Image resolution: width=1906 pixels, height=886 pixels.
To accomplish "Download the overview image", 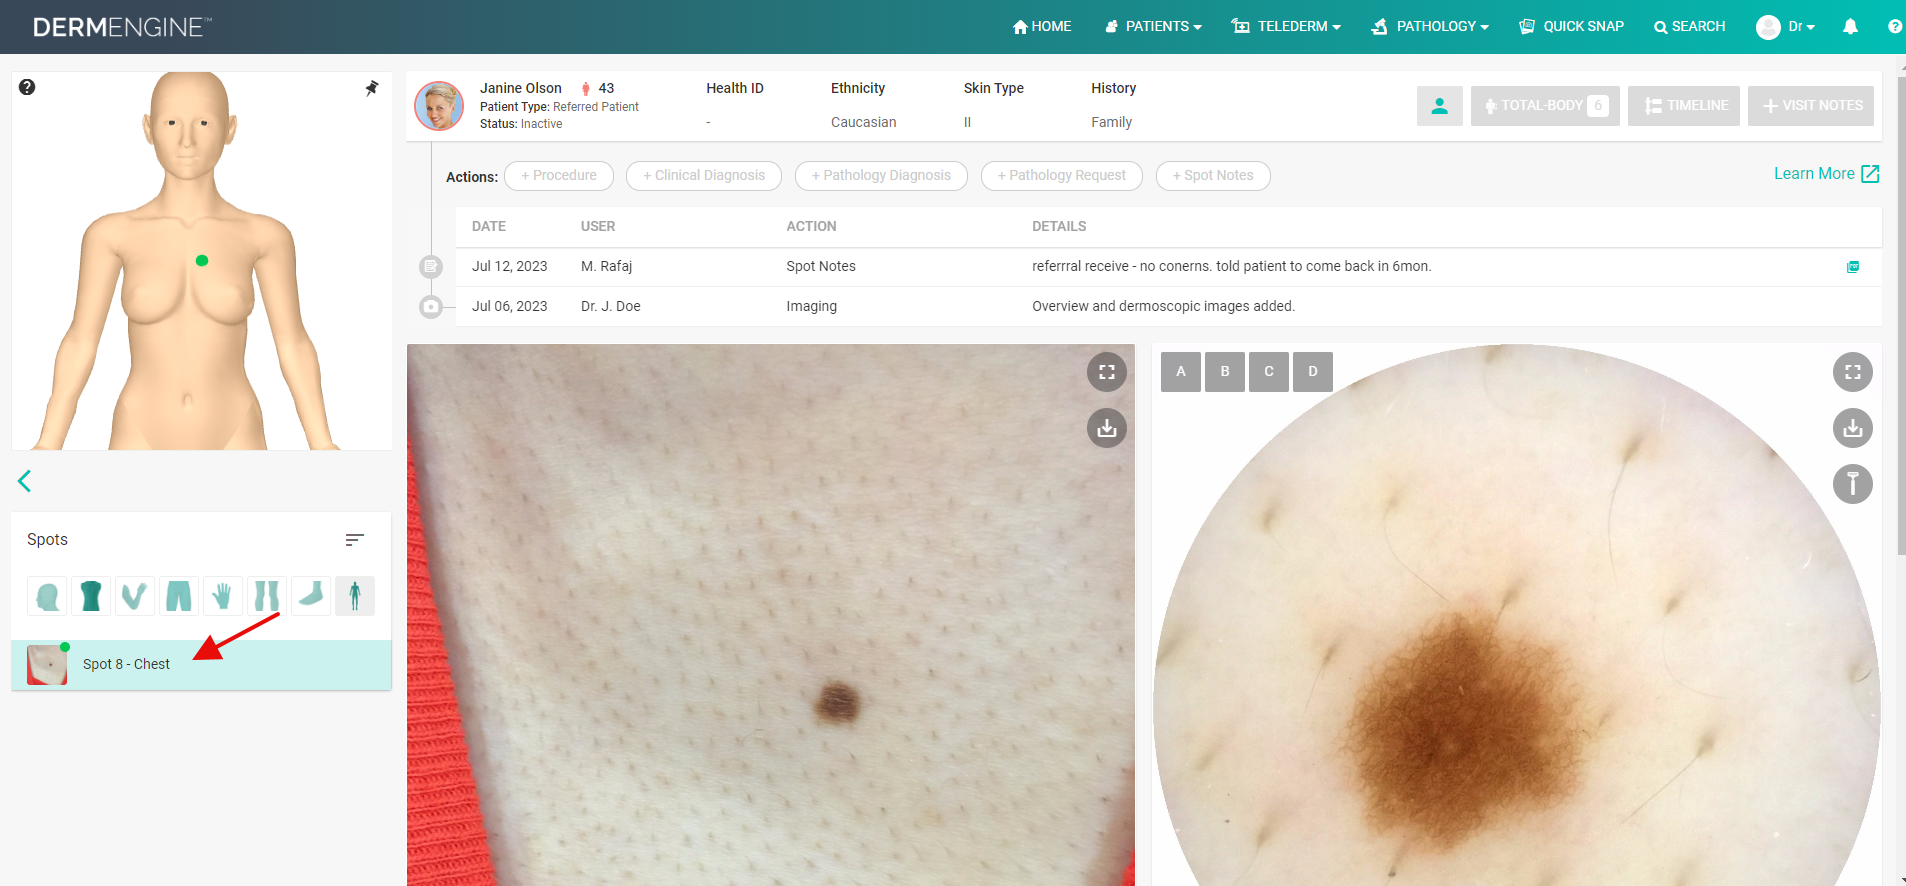I will [x=1107, y=428].
